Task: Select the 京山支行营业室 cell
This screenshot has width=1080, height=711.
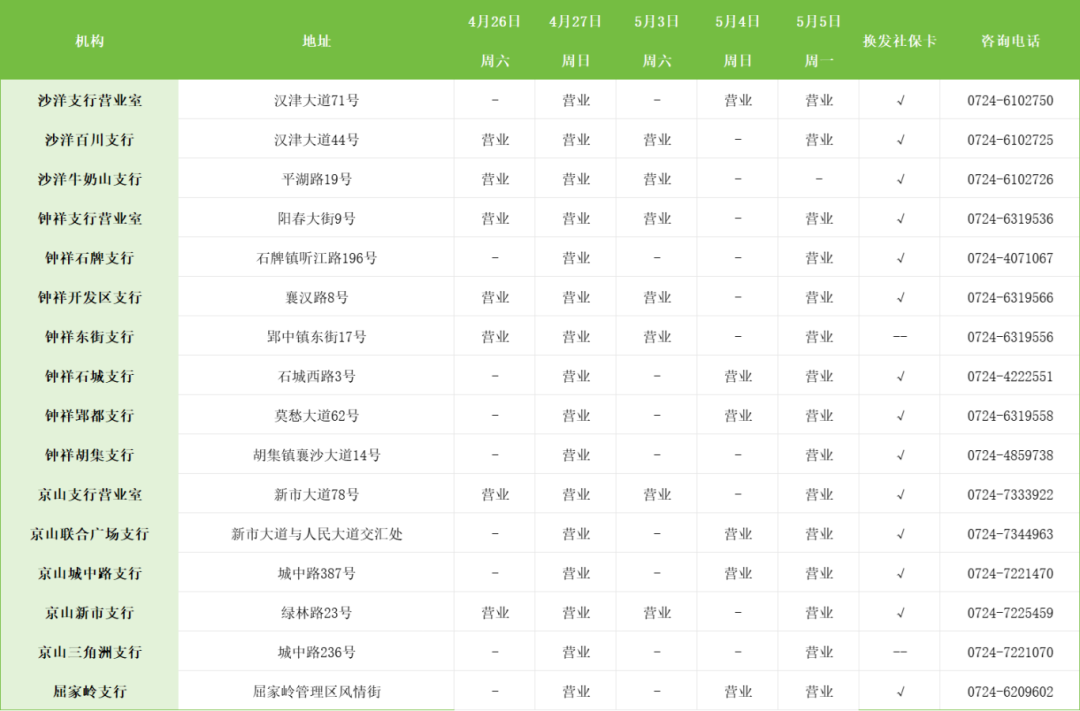Action: (90, 494)
